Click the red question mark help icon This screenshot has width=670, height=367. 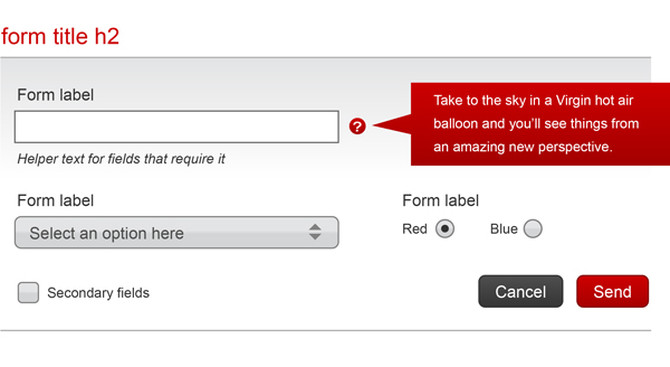(357, 126)
